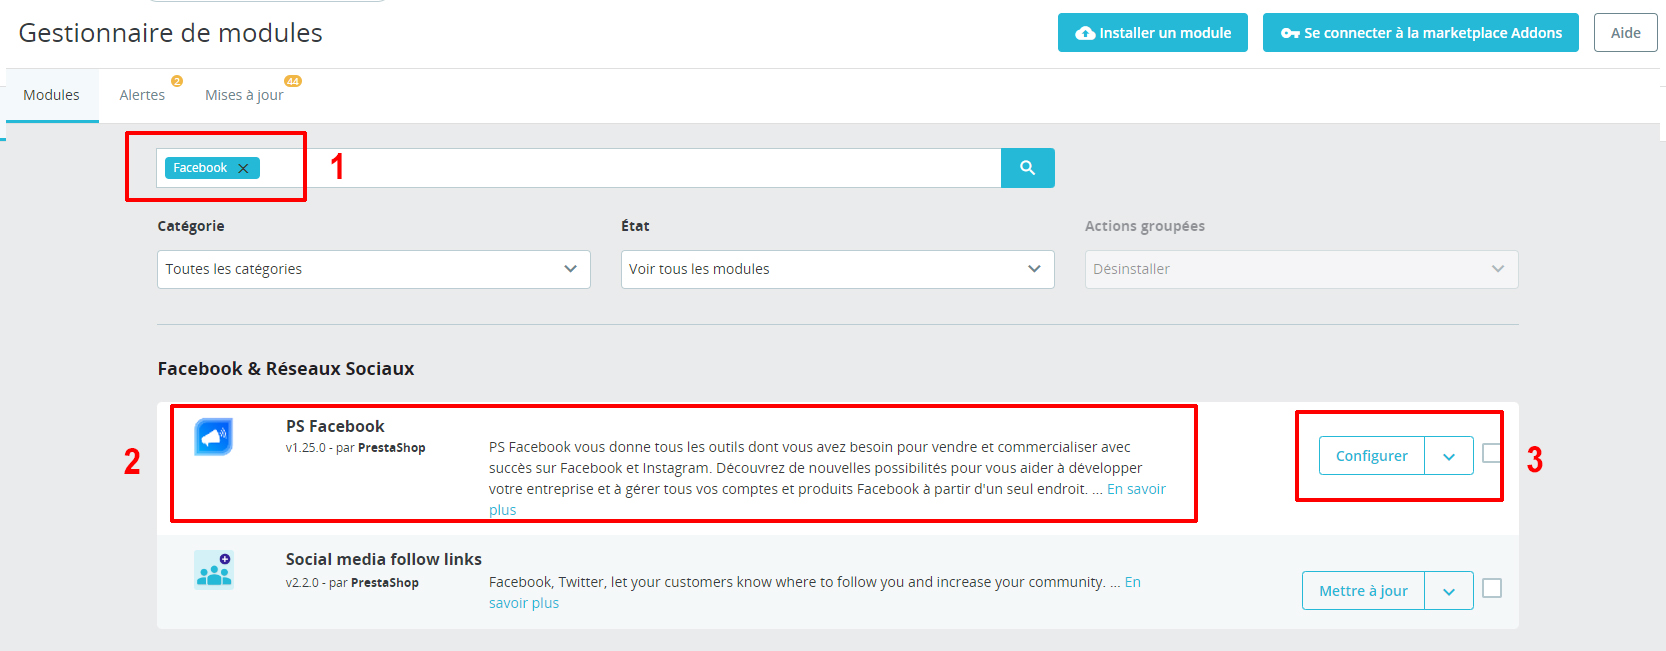Click the magnifier search button
The height and width of the screenshot is (651, 1666).
[1027, 168]
